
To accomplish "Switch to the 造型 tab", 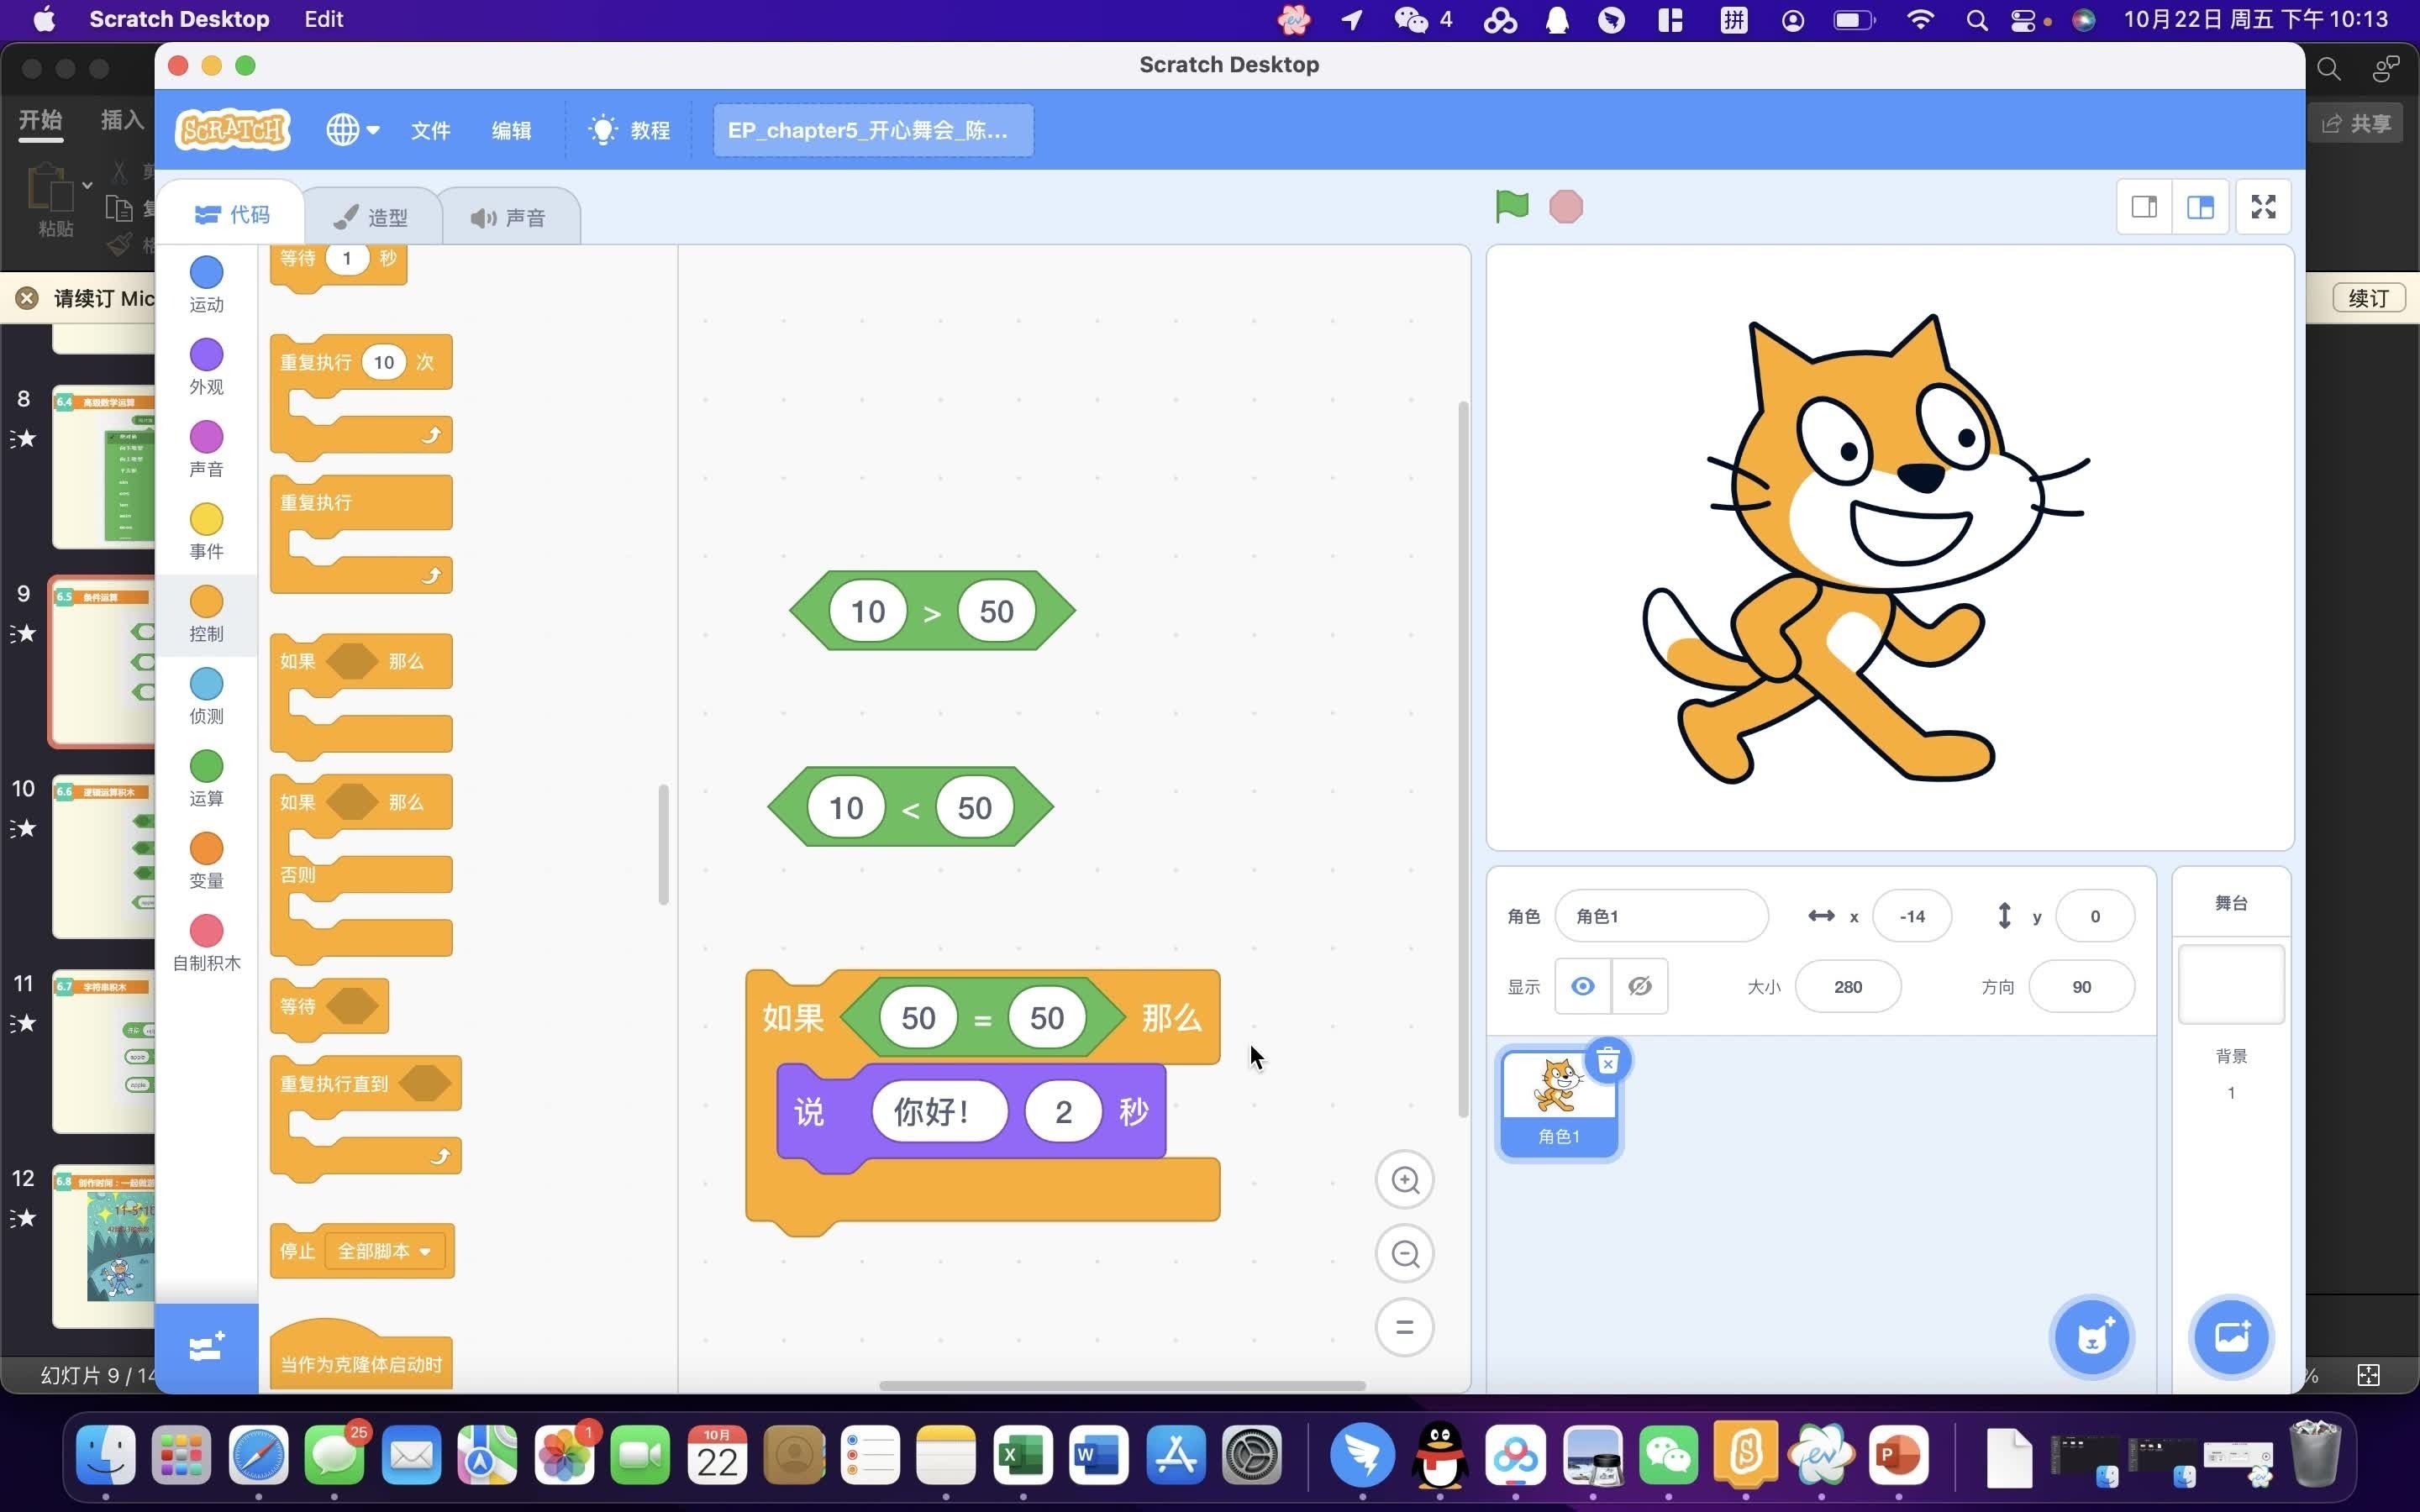I will 371,217.
